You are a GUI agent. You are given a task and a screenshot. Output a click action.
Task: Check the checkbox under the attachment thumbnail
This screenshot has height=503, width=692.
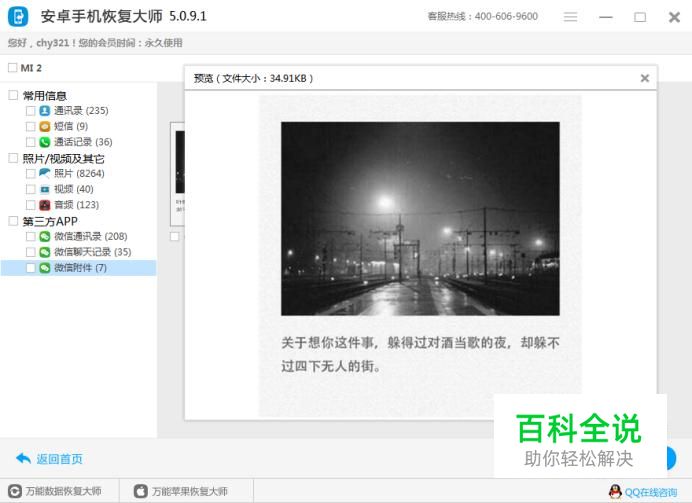pyautogui.click(x=175, y=236)
